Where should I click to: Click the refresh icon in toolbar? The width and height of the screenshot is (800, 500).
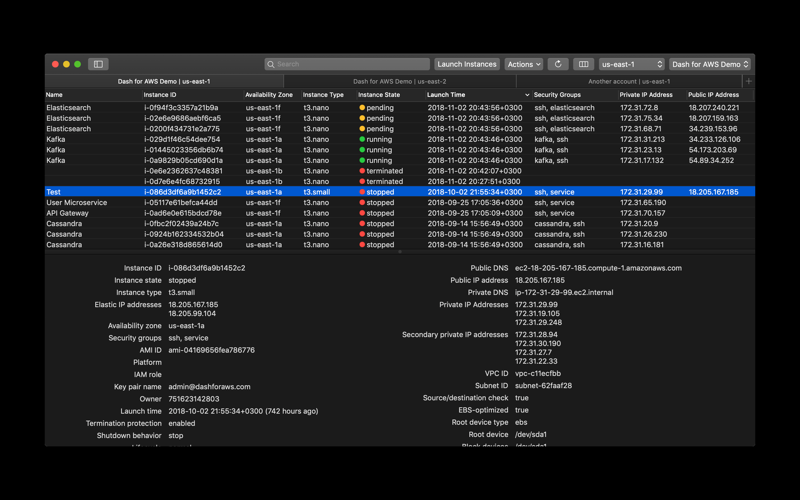pos(558,64)
